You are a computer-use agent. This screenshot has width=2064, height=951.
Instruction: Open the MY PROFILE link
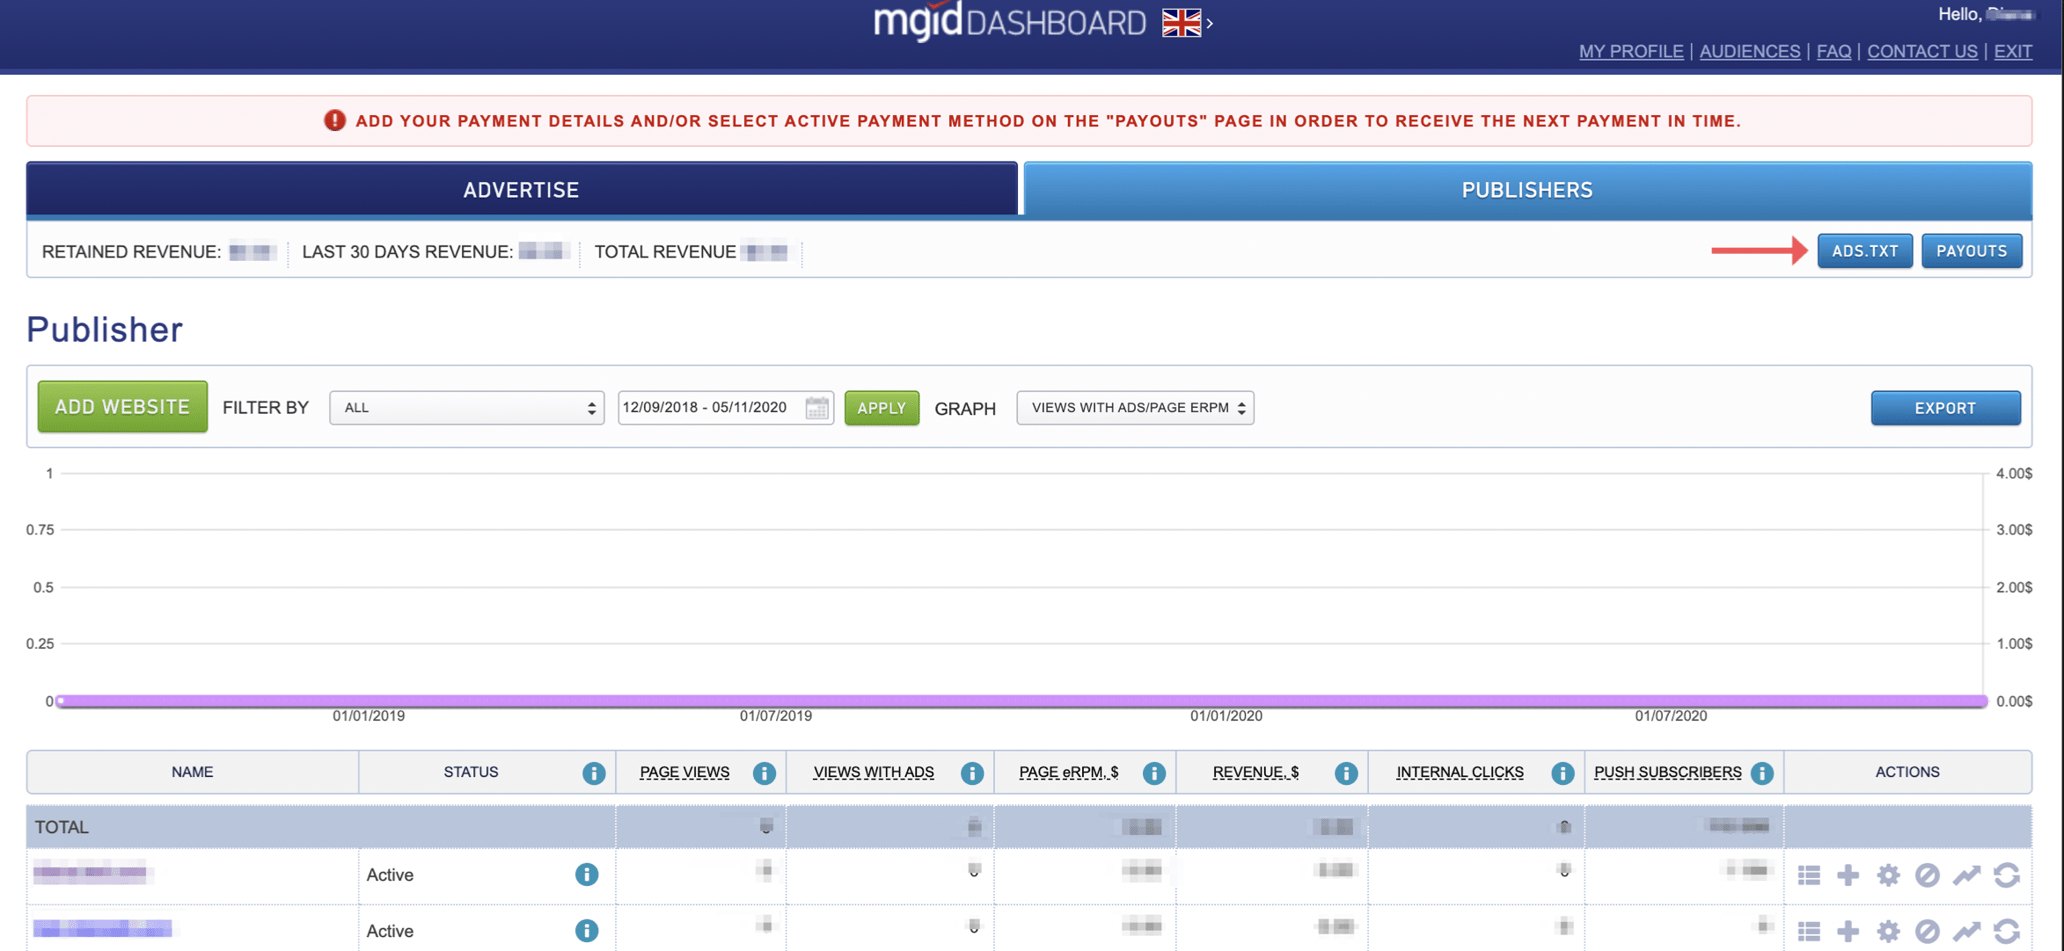[1631, 51]
